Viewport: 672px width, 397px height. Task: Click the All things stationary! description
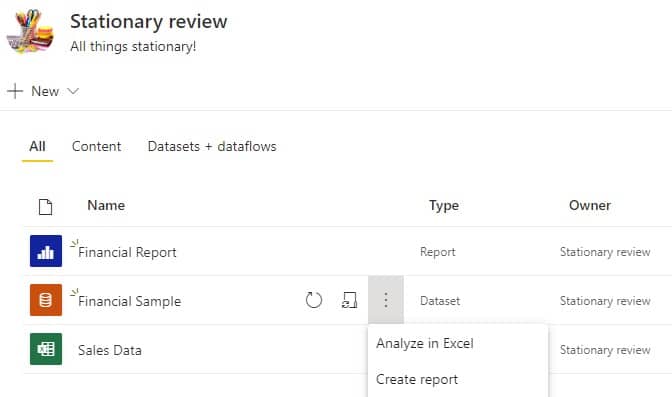point(133,46)
